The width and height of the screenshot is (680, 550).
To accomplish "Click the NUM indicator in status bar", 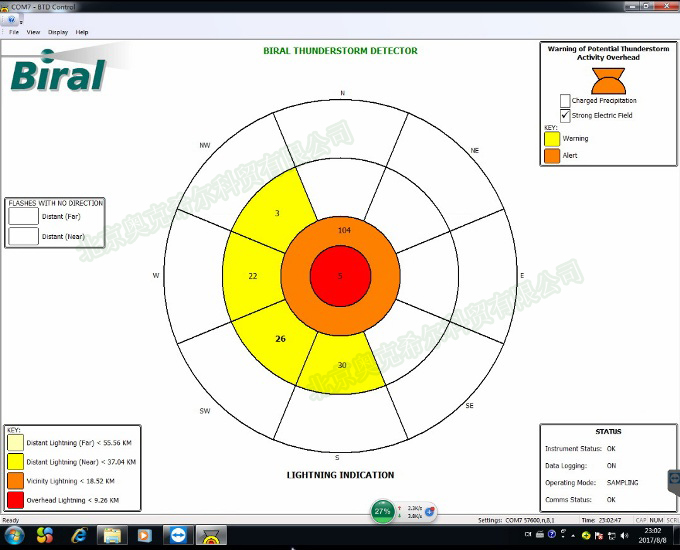I will [x=656, y=520].
